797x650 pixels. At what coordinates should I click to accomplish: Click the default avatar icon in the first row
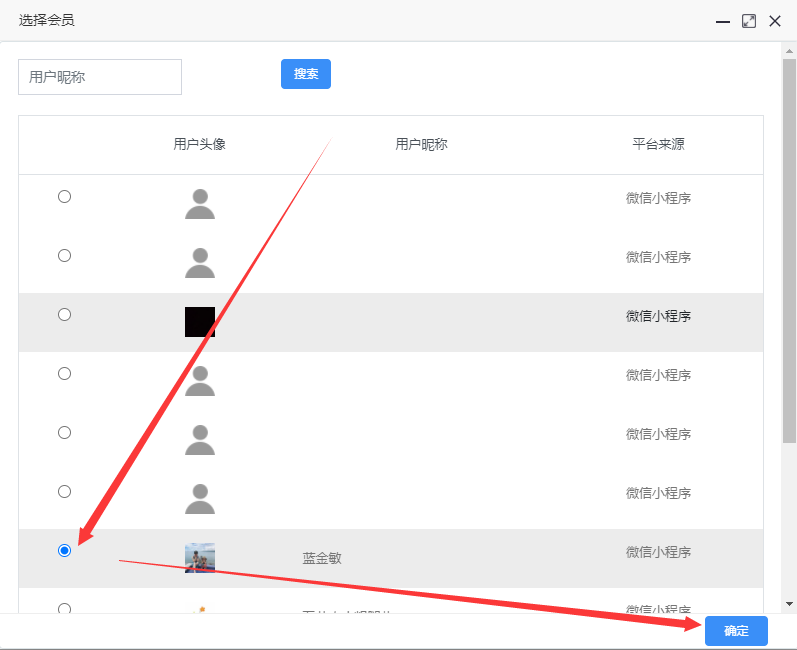click(200, 204)
